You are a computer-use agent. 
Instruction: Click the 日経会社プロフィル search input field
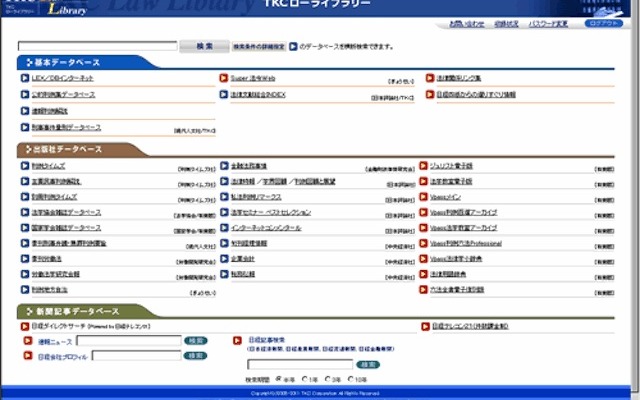pyautogui.click(x=136, y=356)
